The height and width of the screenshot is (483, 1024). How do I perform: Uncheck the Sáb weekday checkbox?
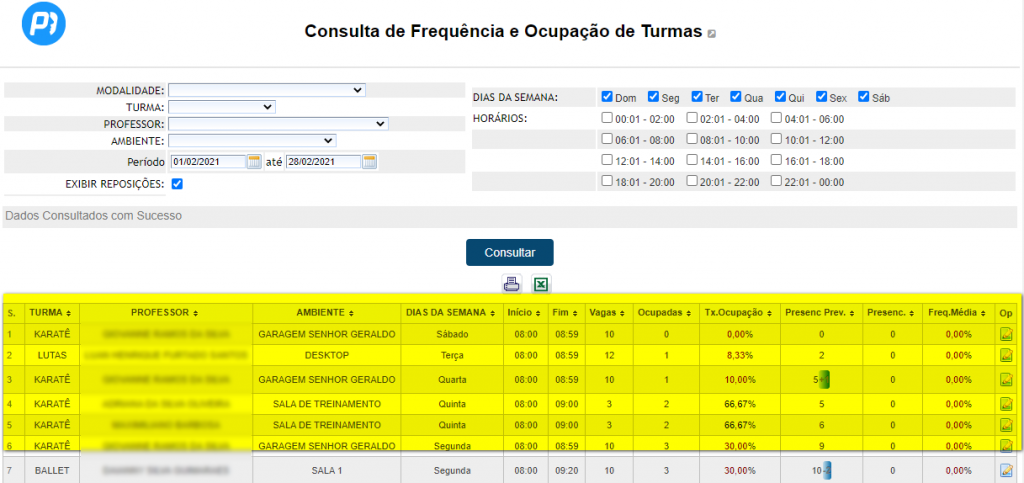coord(864,97)
